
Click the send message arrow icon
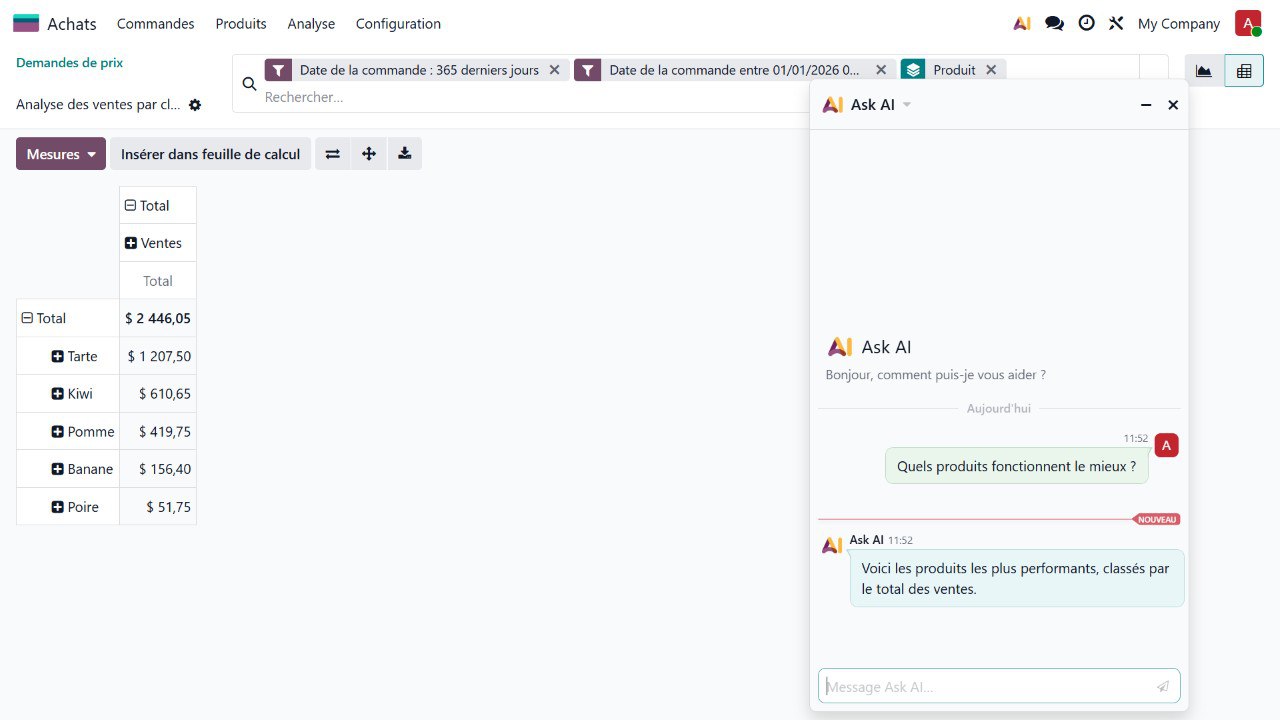(x=1163, y=686)
